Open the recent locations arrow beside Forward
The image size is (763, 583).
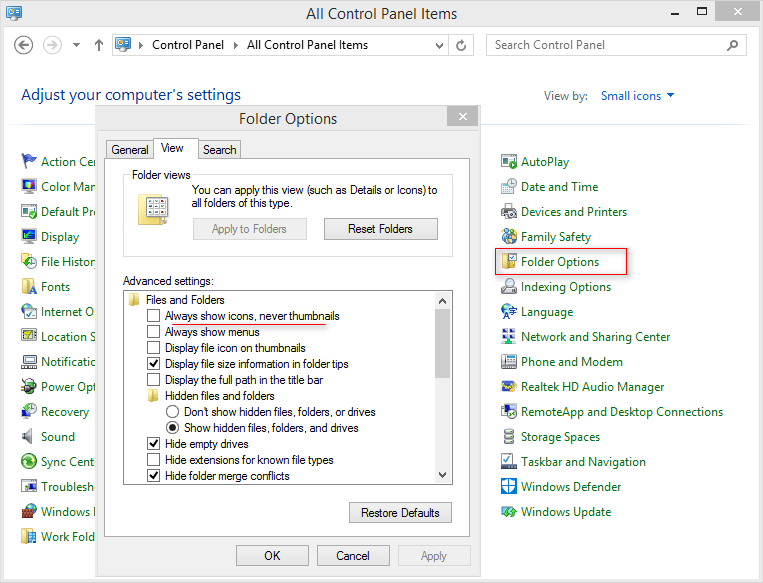(76, 45)
